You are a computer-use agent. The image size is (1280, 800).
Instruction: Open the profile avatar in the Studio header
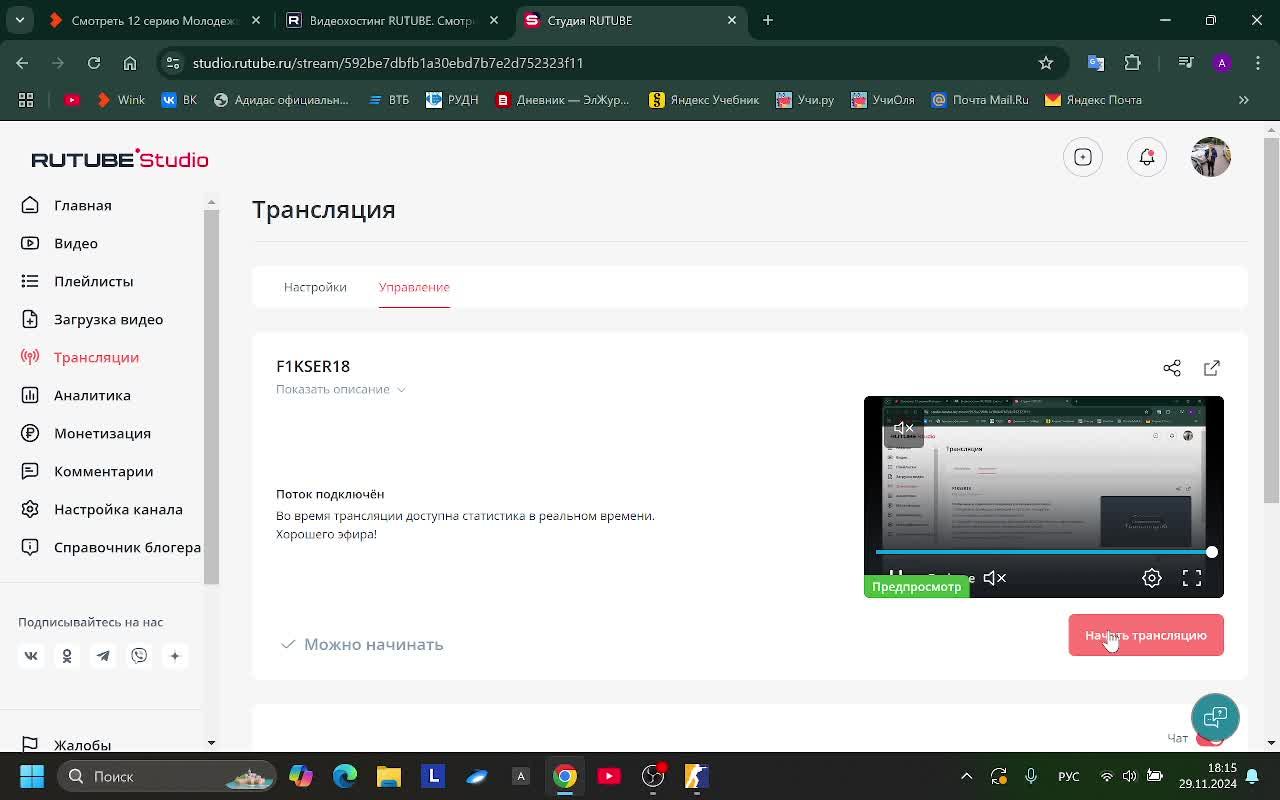pyautogui.click(x=1211, y=157)
